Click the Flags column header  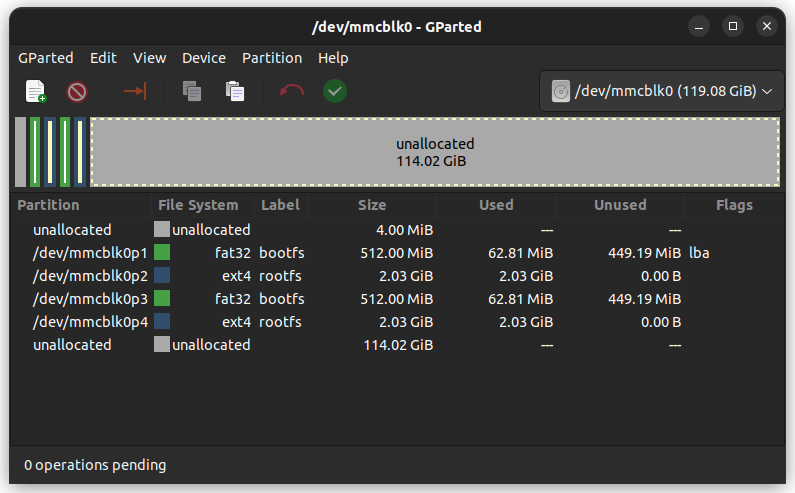click(734, 205)
